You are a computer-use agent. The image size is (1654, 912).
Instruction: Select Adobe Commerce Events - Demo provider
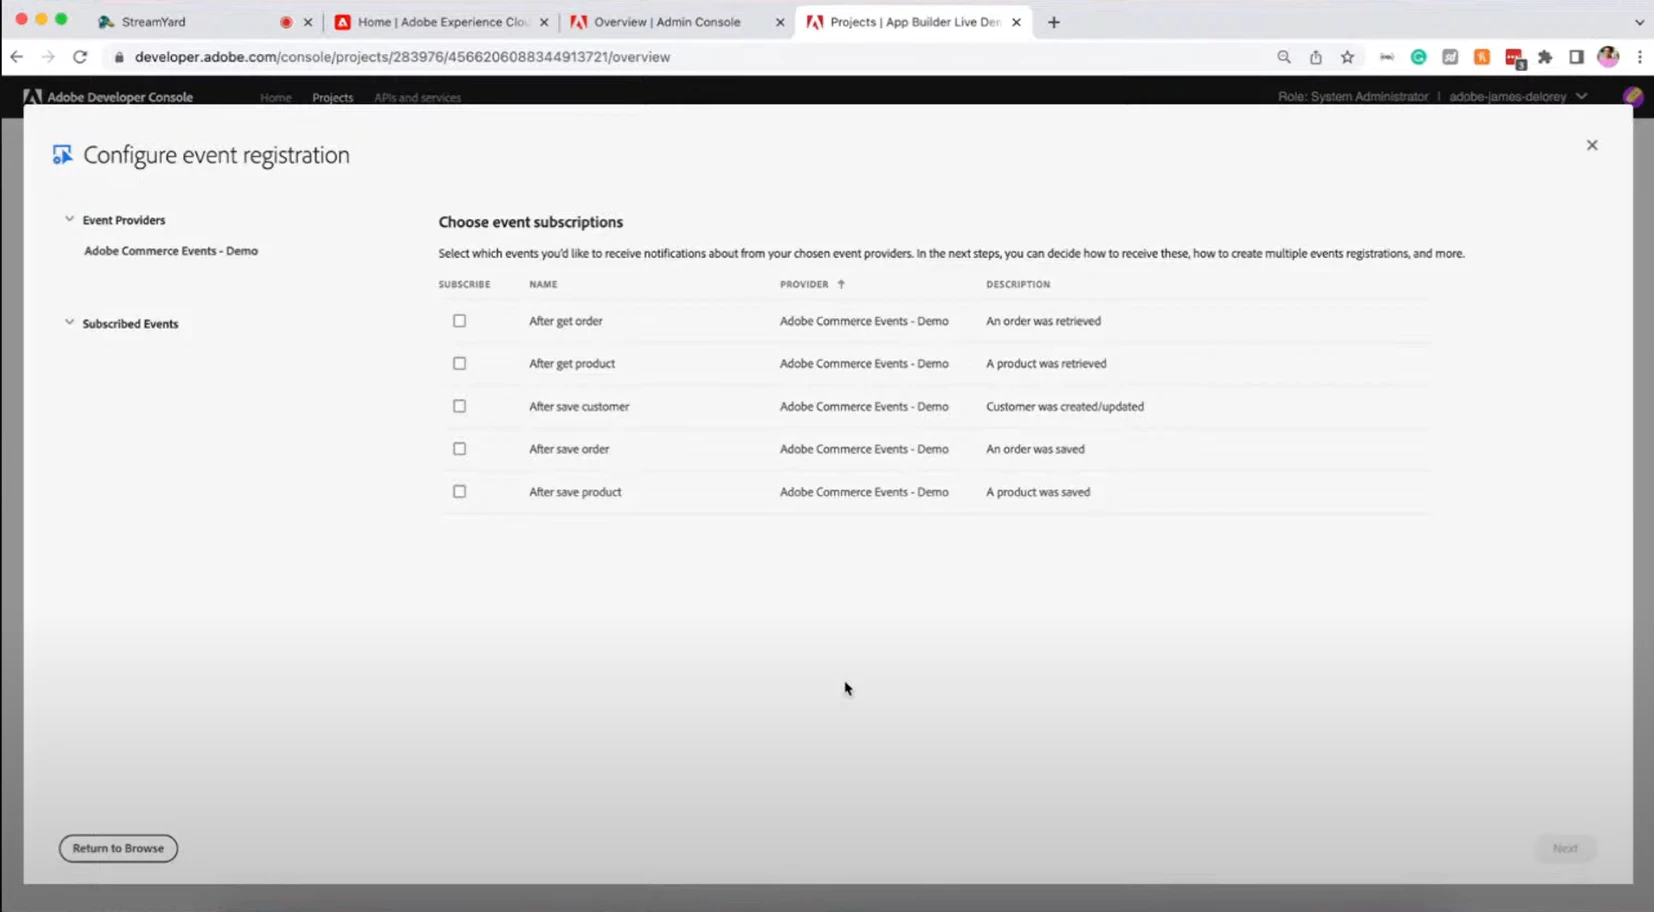point(171,251)
